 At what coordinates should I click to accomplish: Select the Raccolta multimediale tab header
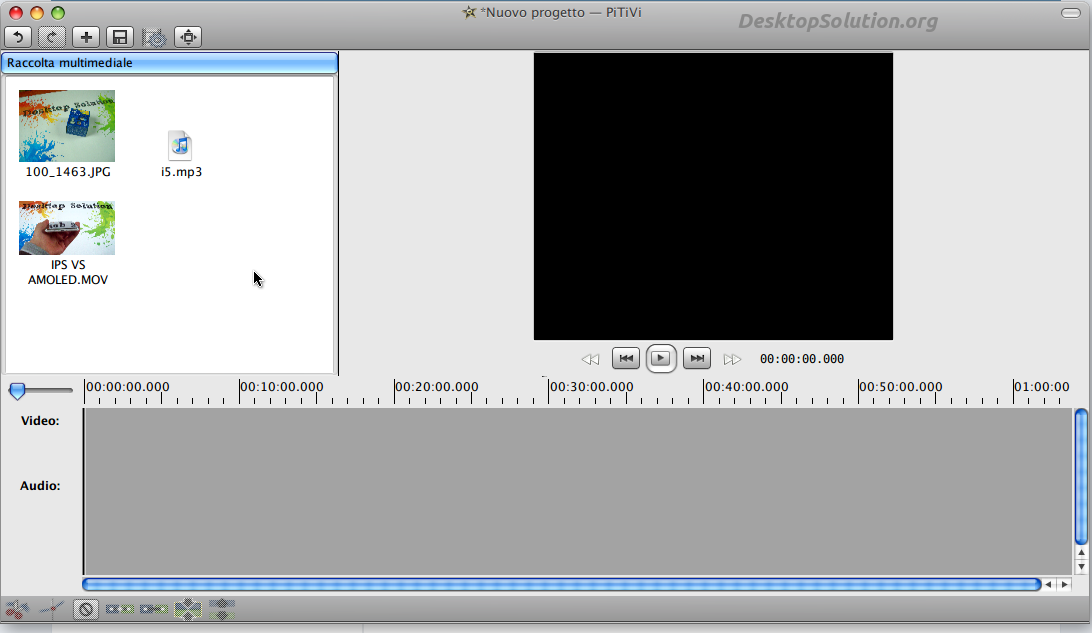169,63
